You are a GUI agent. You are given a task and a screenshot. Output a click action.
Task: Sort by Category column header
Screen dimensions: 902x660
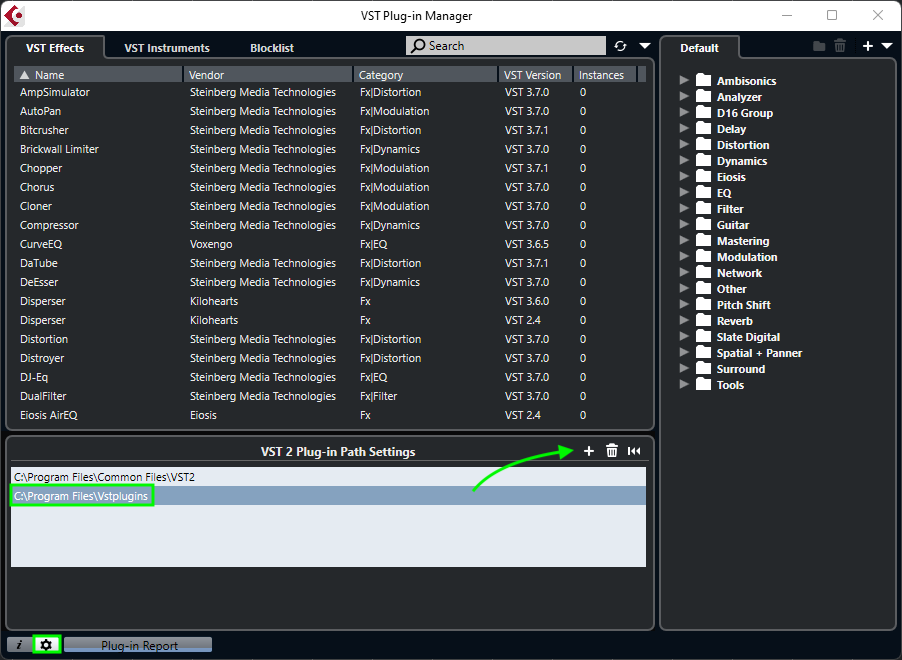425,75
